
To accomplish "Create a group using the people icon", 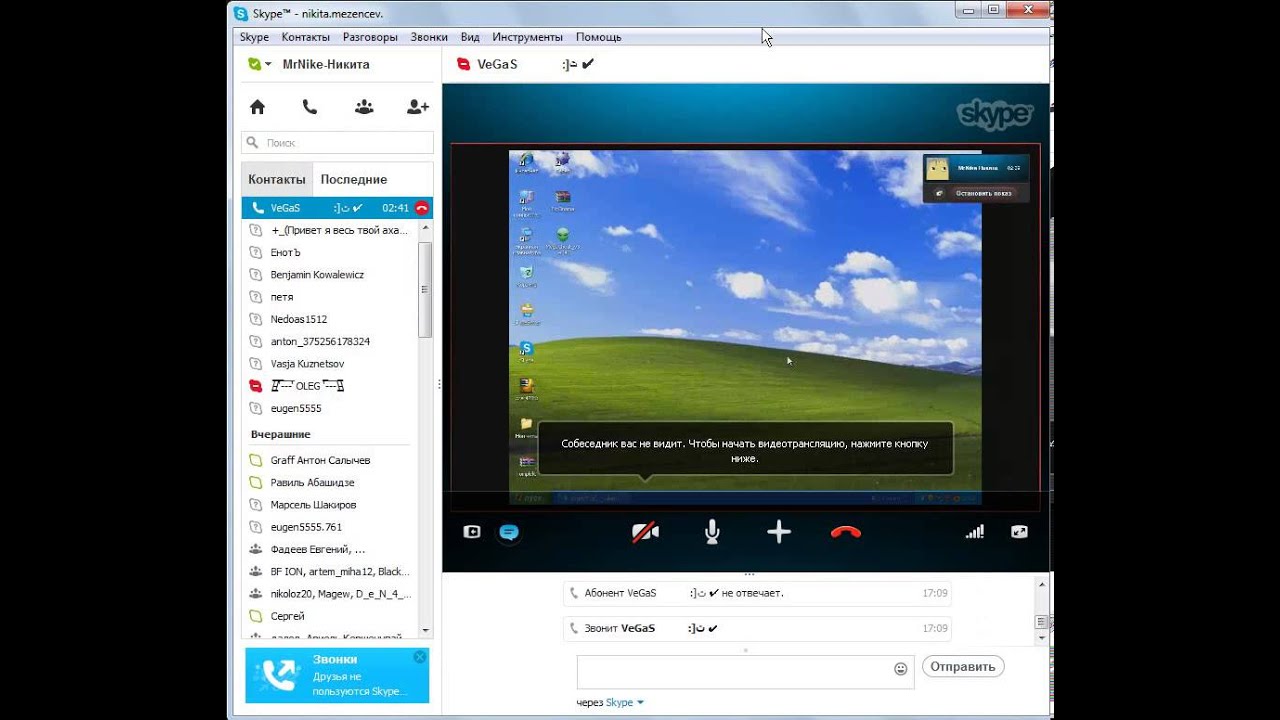I will [x=364, y=107].
